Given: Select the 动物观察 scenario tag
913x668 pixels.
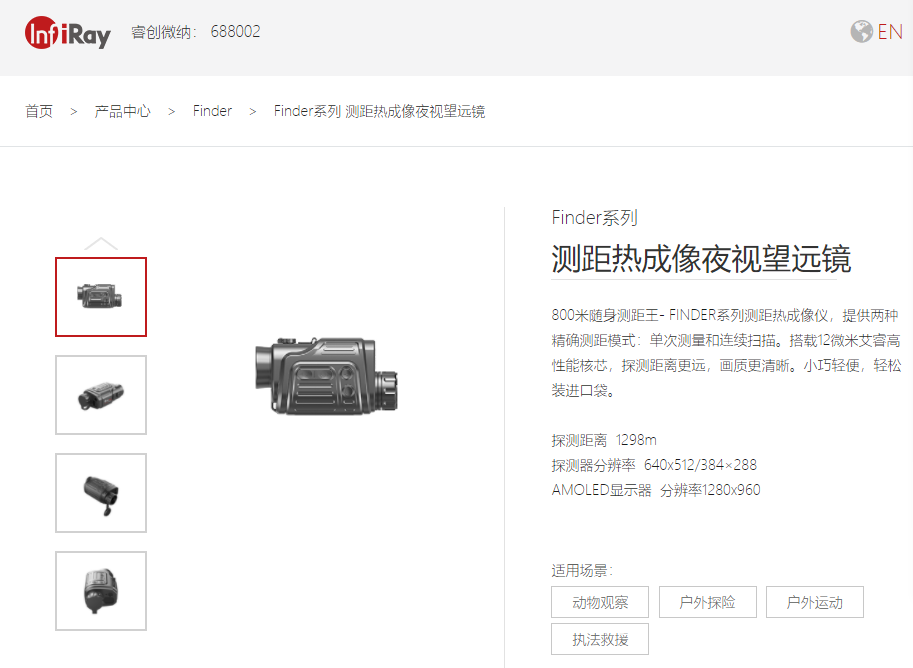Looking at the screenshot, I should pyautogui.click(x=600, y=602).
